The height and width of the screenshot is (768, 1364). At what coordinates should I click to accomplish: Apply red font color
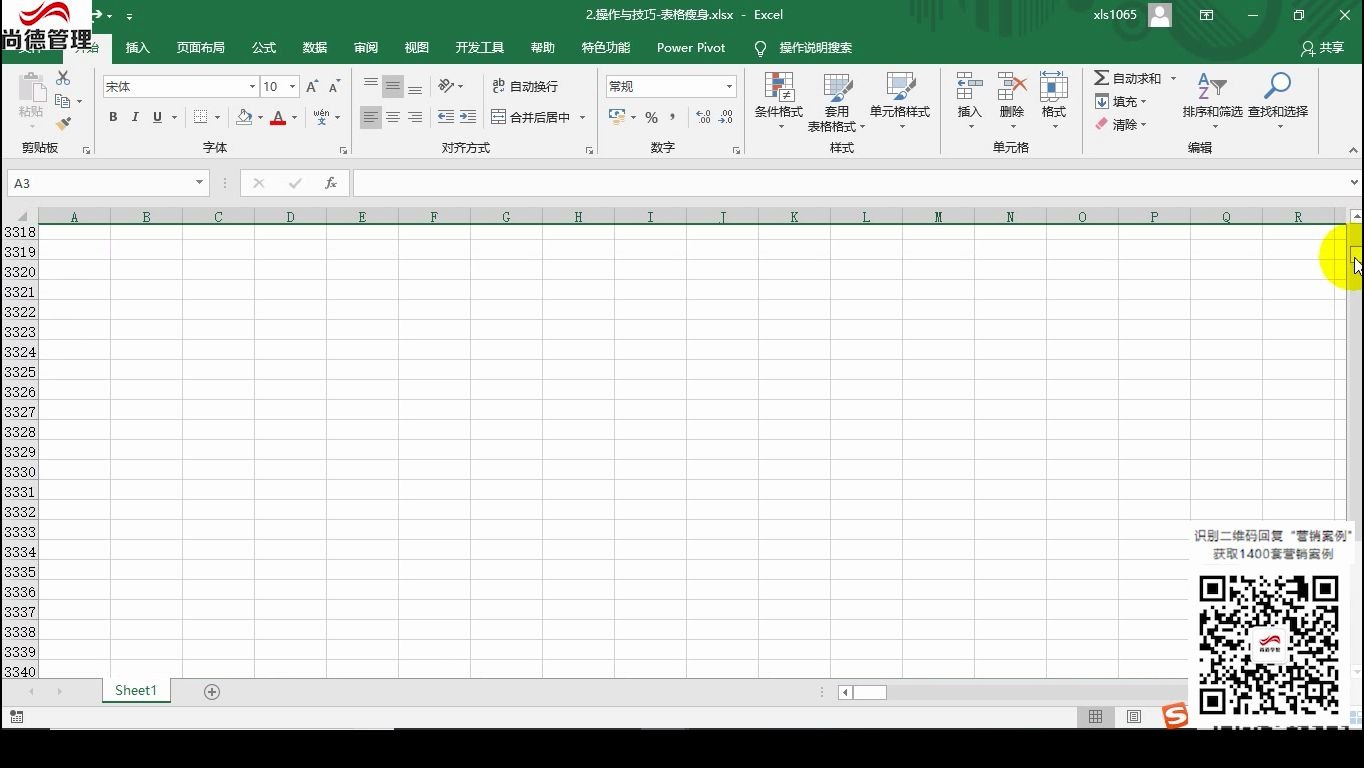[x=278, y=117]
